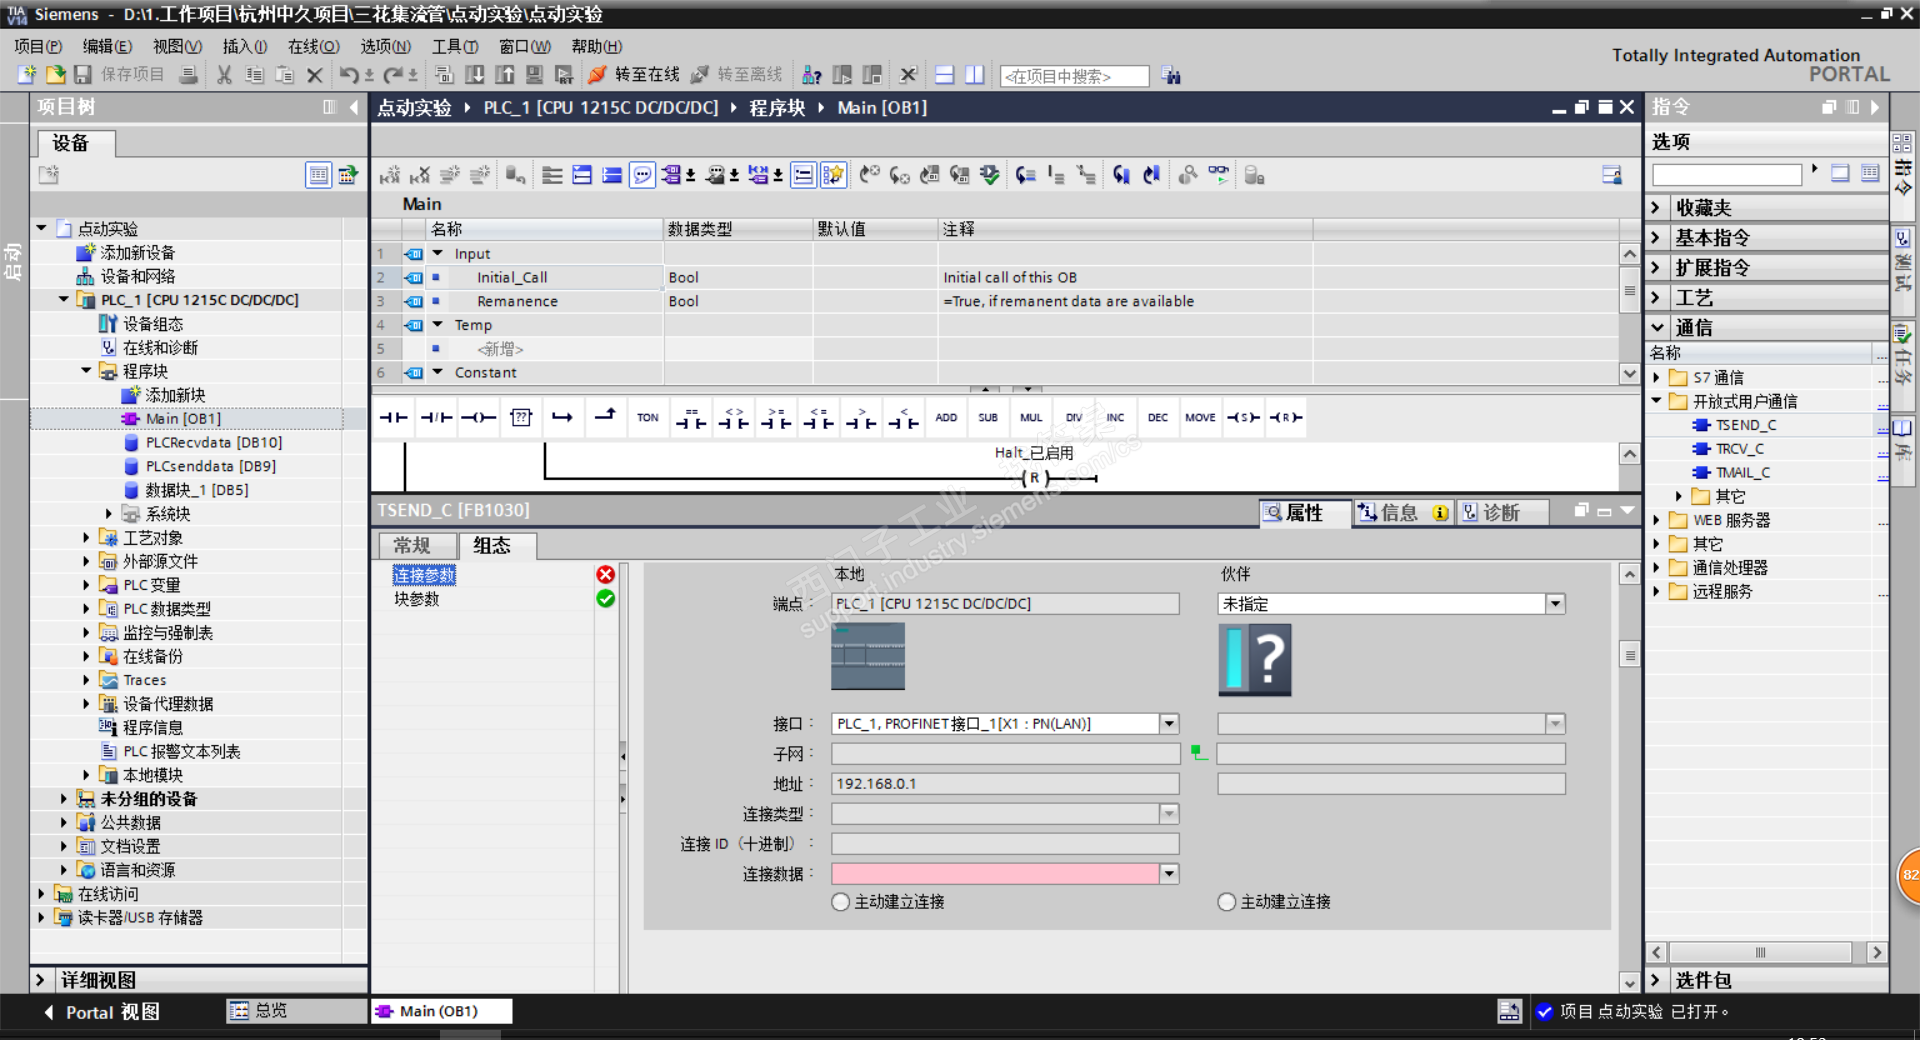Click the instructions panel horizontal scrollbar

(1761, 952)
